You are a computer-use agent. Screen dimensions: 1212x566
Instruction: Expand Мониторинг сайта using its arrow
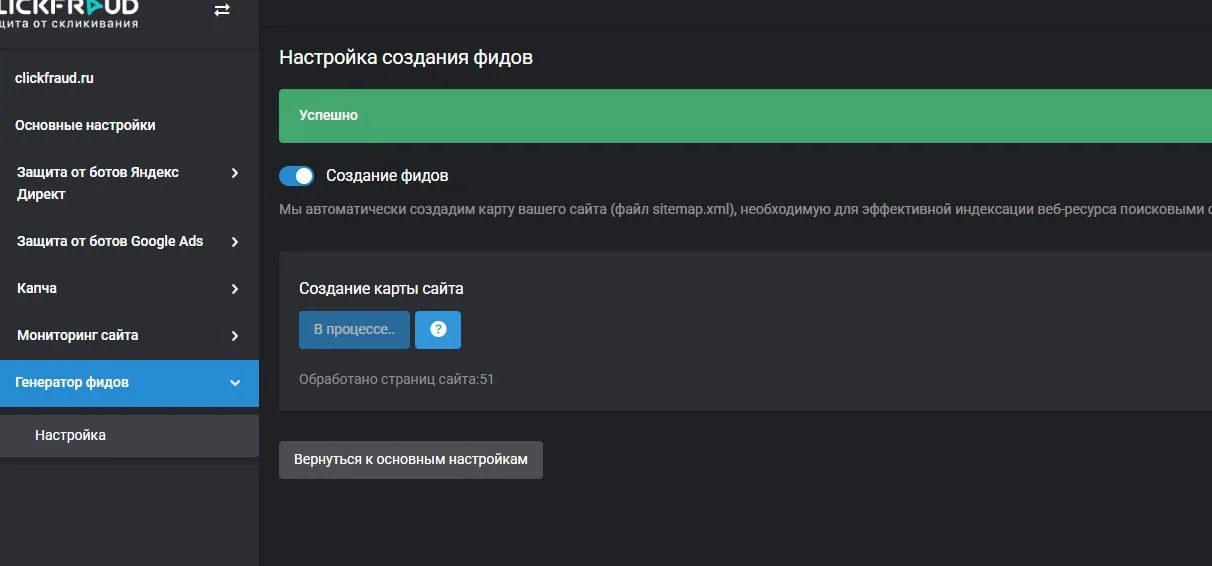(235, 336)
